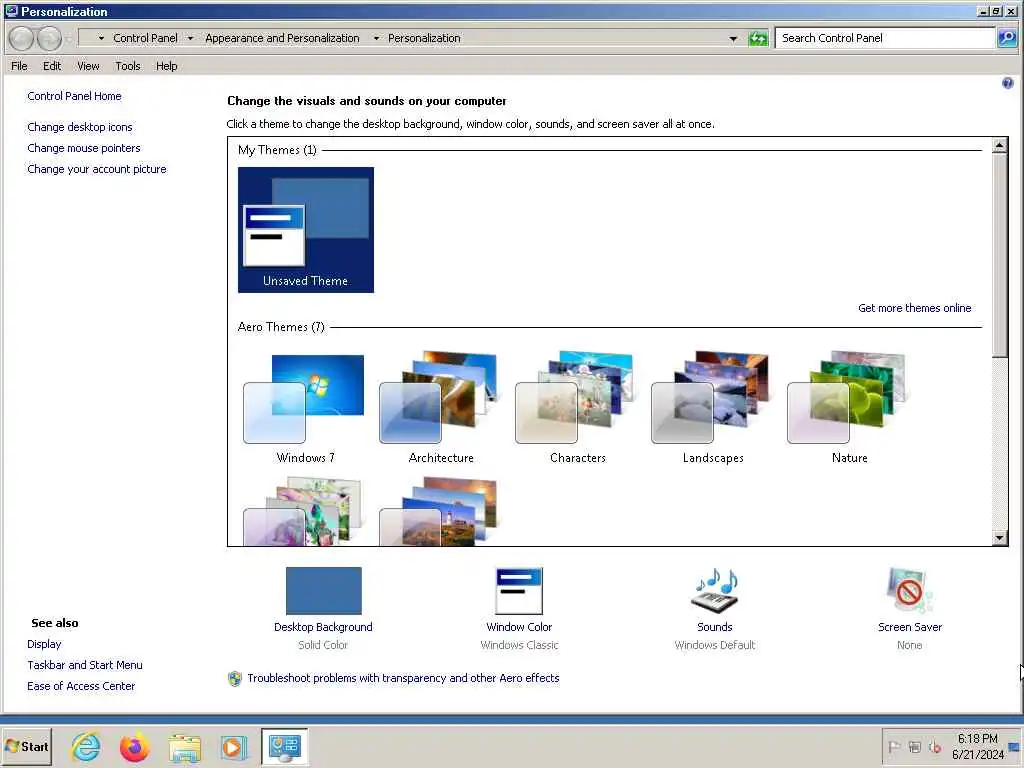The image size is (1024, 768).
Task: Open Windows Explorer from the taskbar
Action: click(x=185, y=748)
